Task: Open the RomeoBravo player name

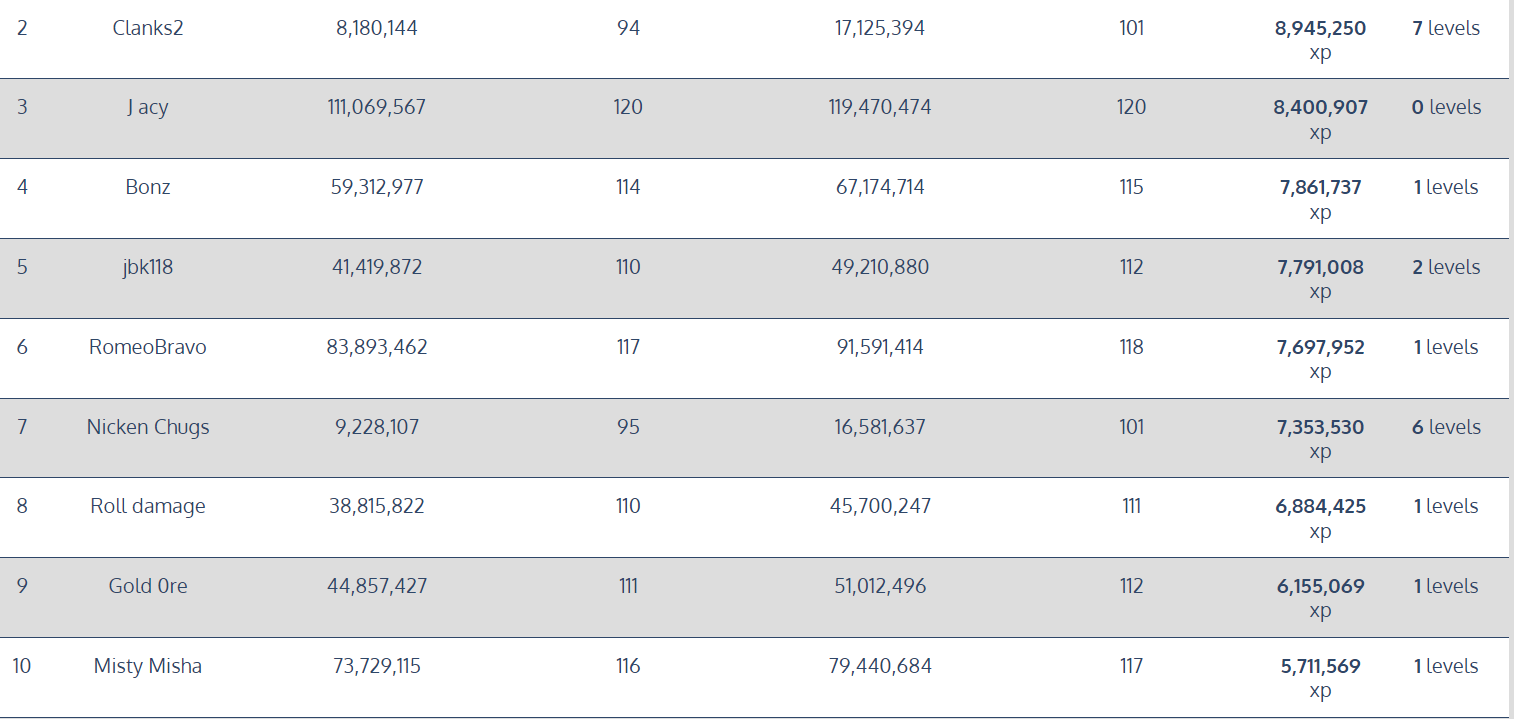Action: [x=148, y=347]
